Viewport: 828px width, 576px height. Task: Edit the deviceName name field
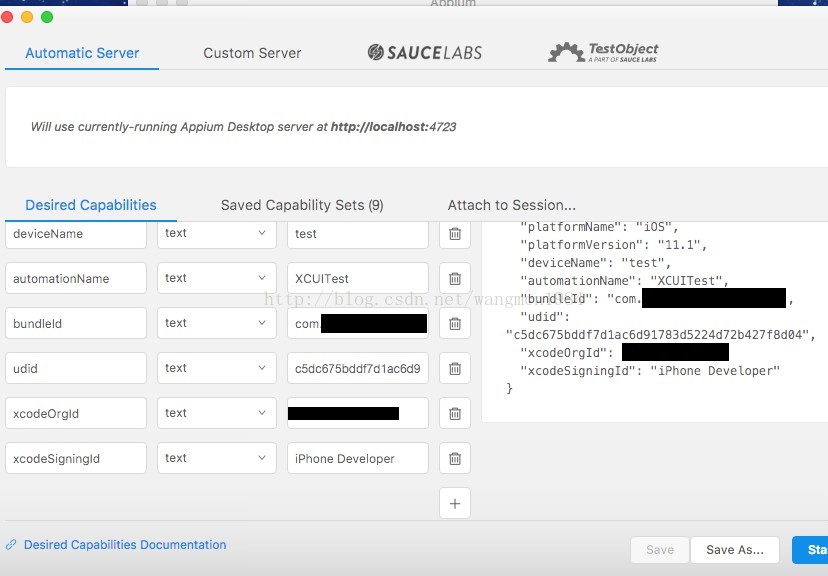click(x=76, y=233)
